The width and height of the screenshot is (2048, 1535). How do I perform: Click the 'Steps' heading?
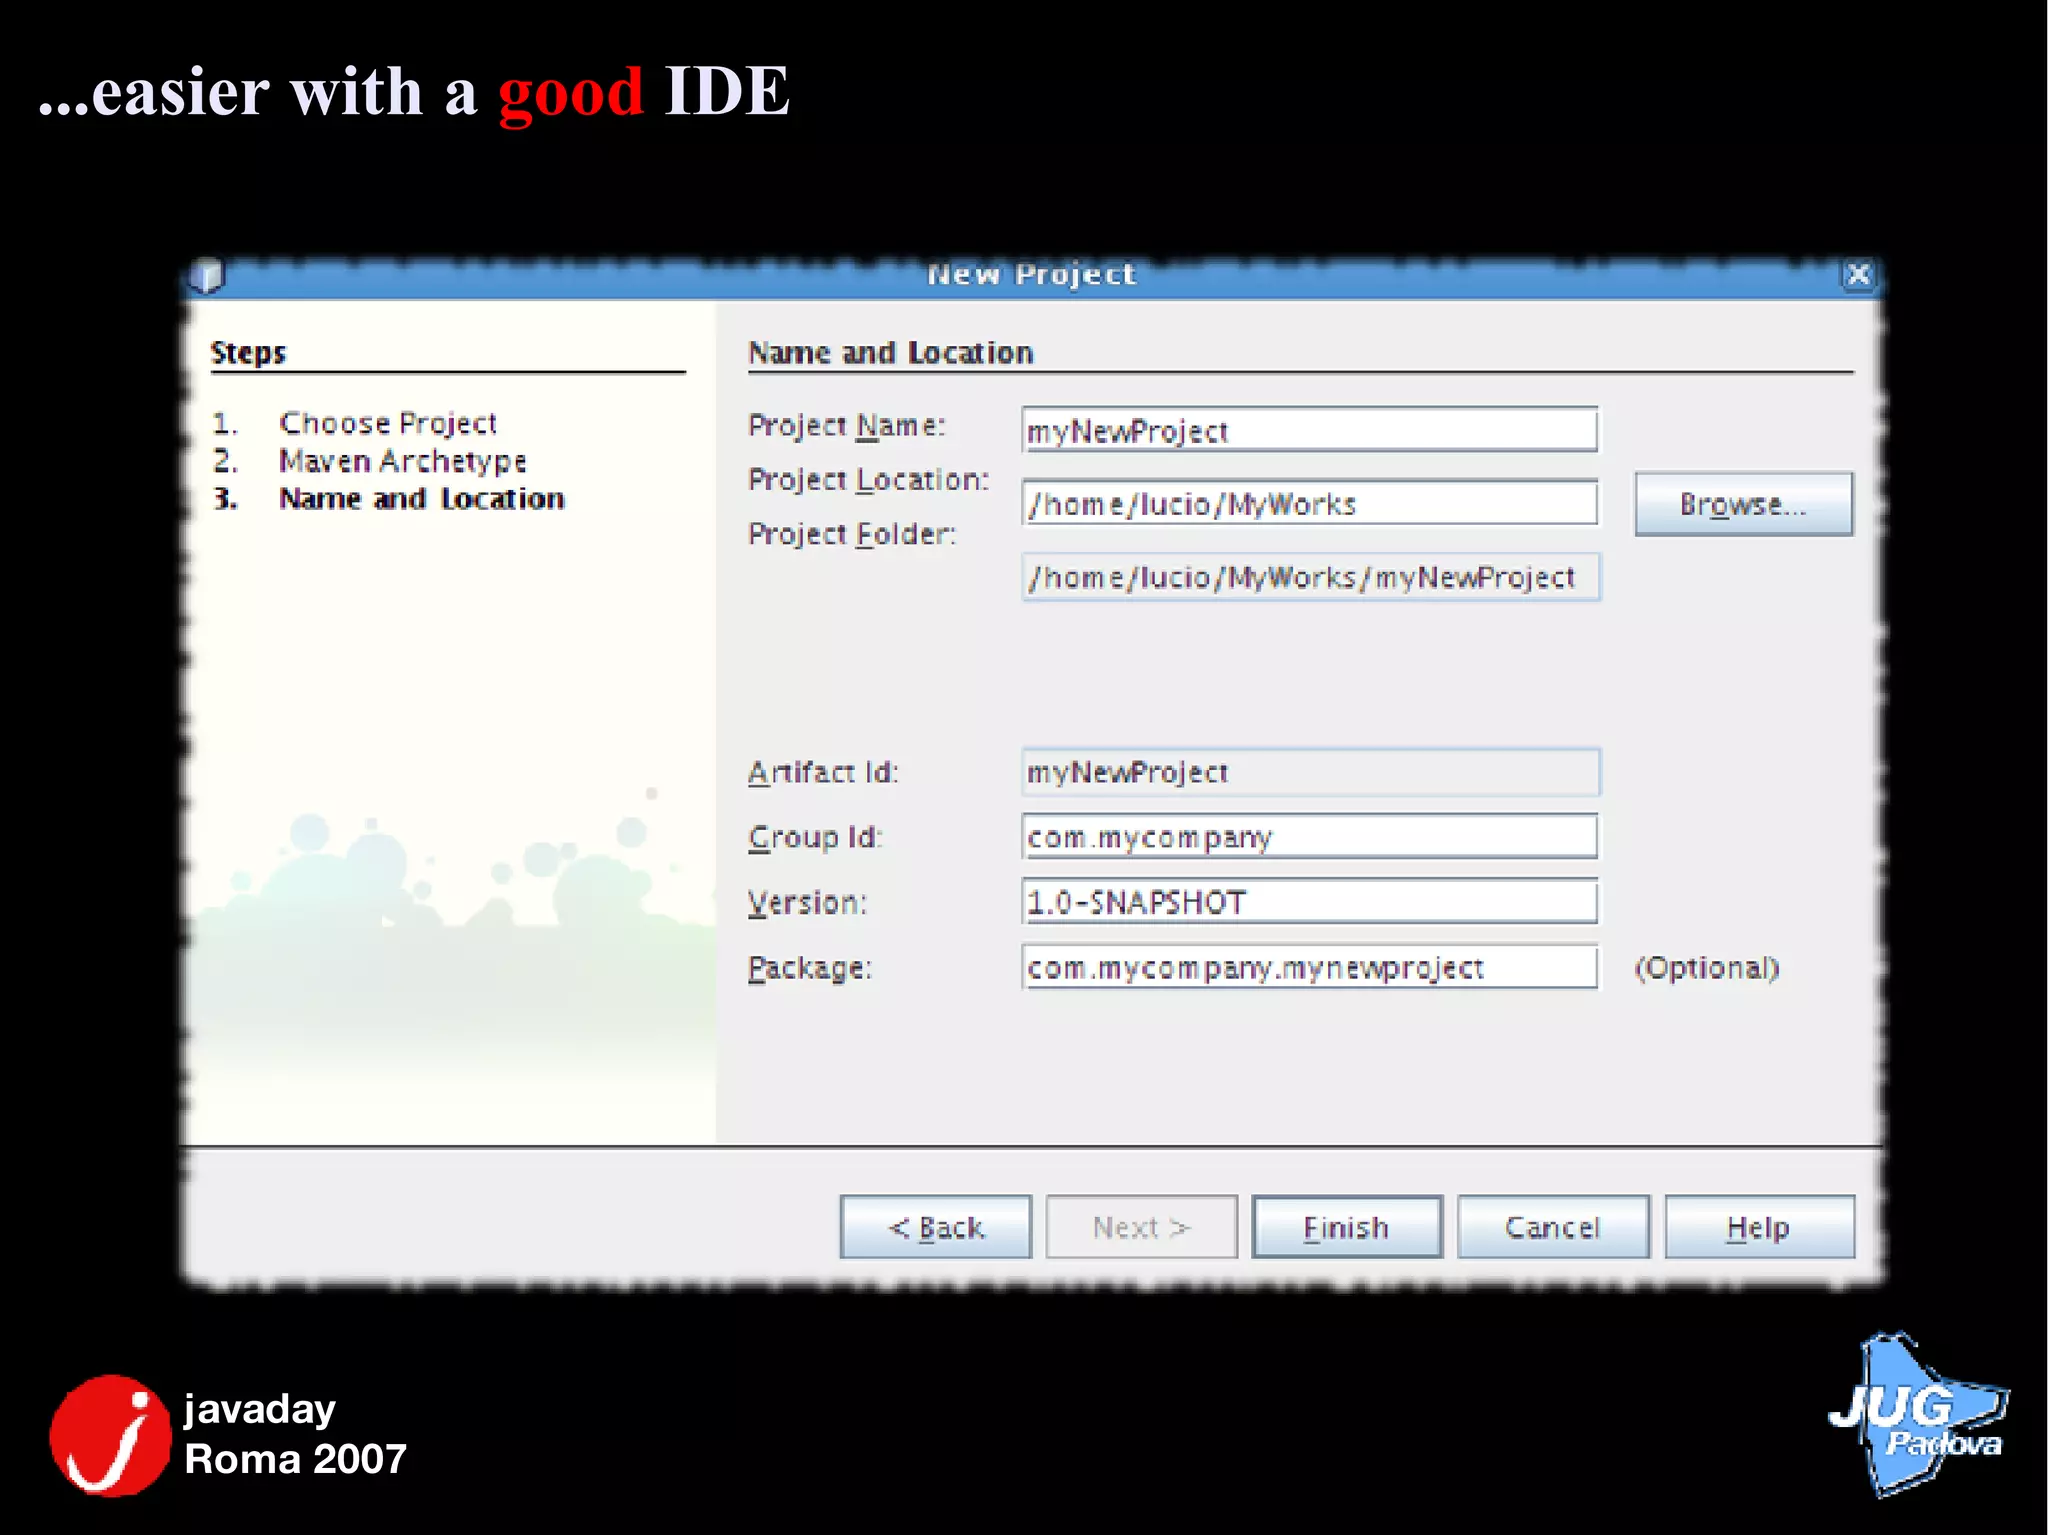[248, 353]
